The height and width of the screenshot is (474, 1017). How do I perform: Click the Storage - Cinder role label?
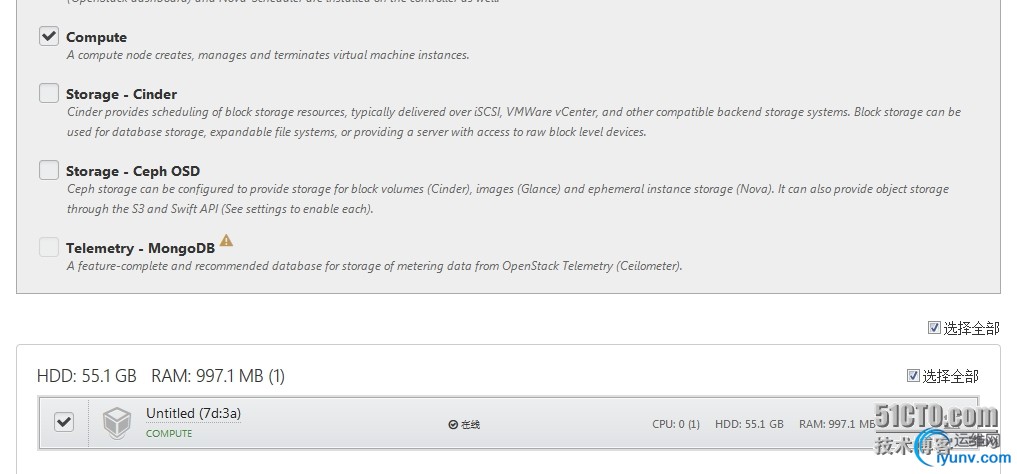(121, 94)
